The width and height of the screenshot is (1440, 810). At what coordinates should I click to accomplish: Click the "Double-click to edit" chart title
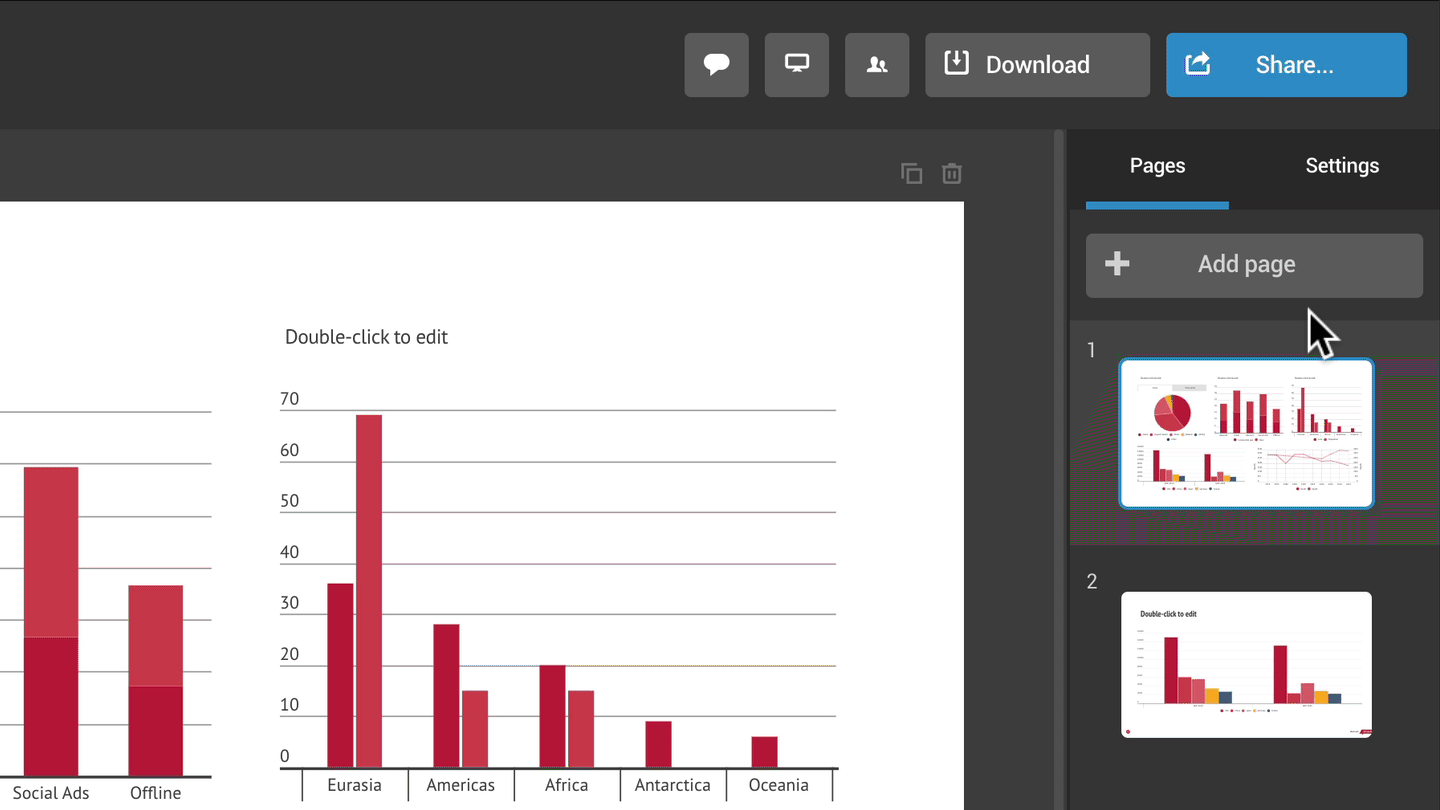tap(366, 337)
